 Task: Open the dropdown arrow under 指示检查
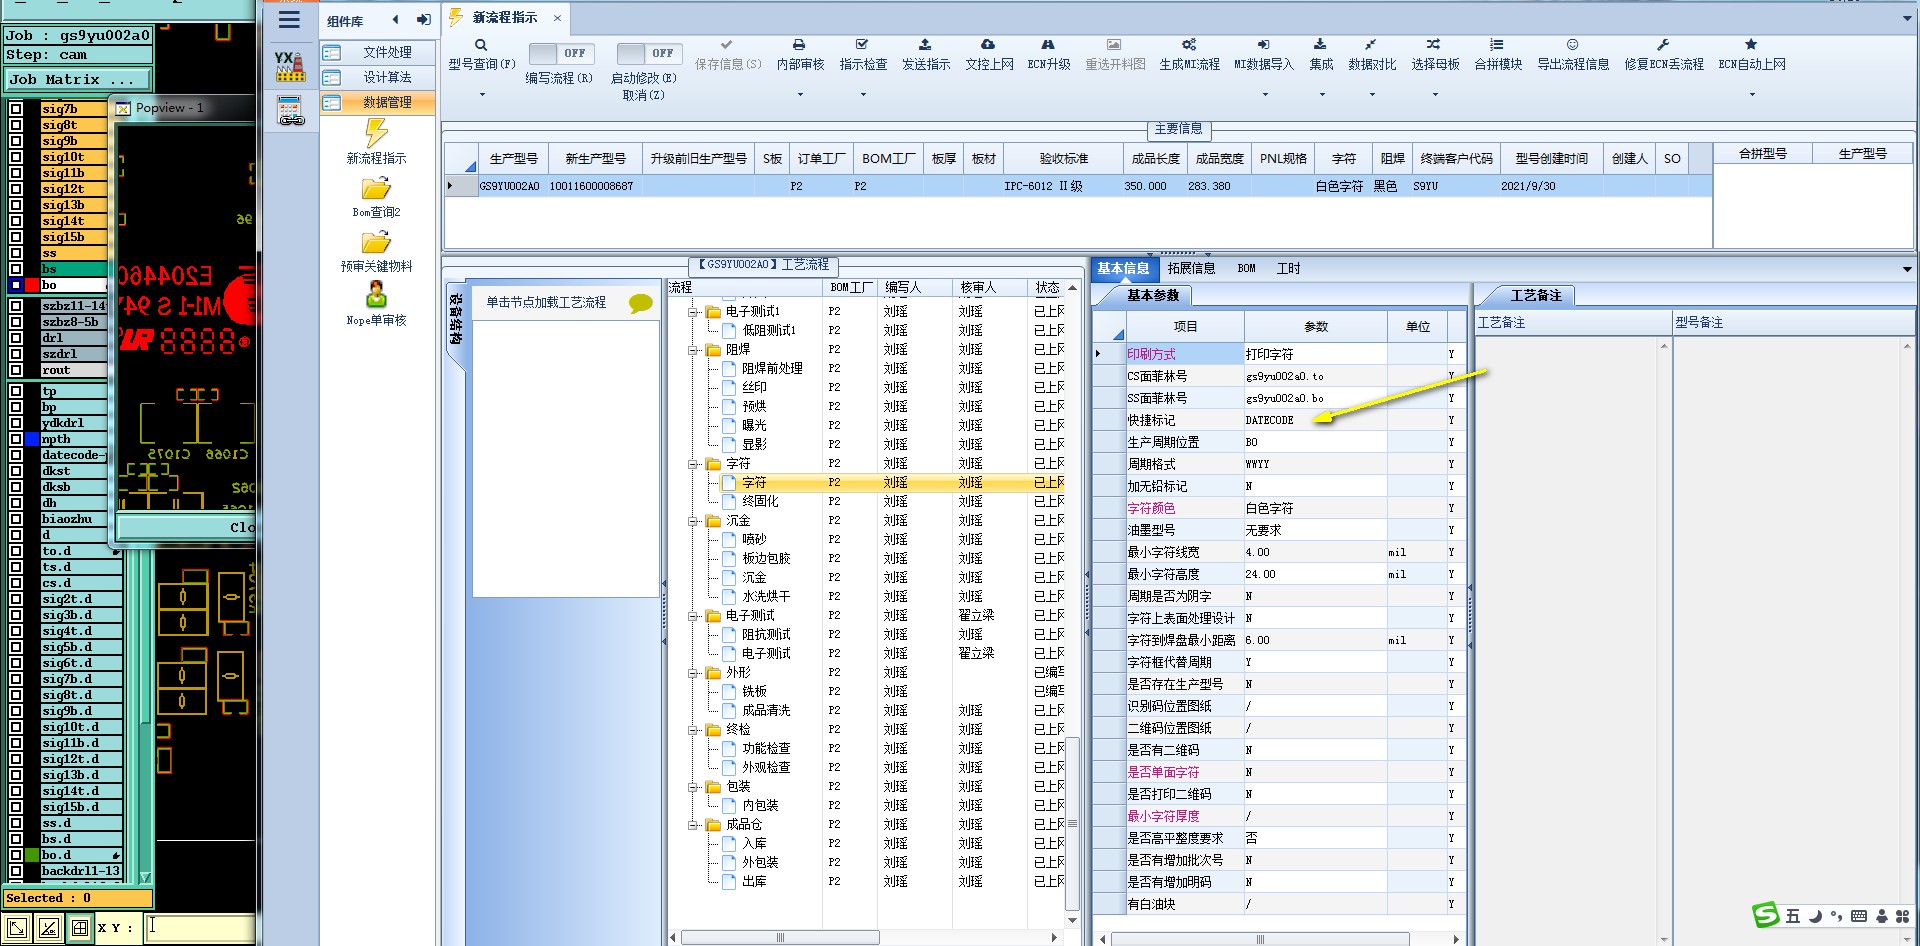point(863,95)
